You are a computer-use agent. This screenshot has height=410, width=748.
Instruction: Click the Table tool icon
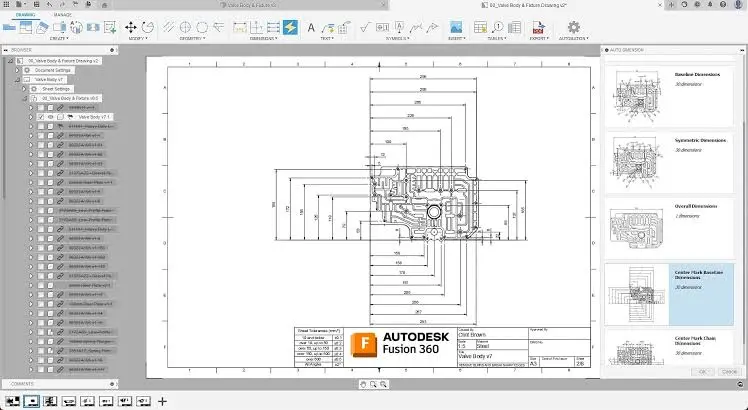pyautogui.click(x=480, y=27)
